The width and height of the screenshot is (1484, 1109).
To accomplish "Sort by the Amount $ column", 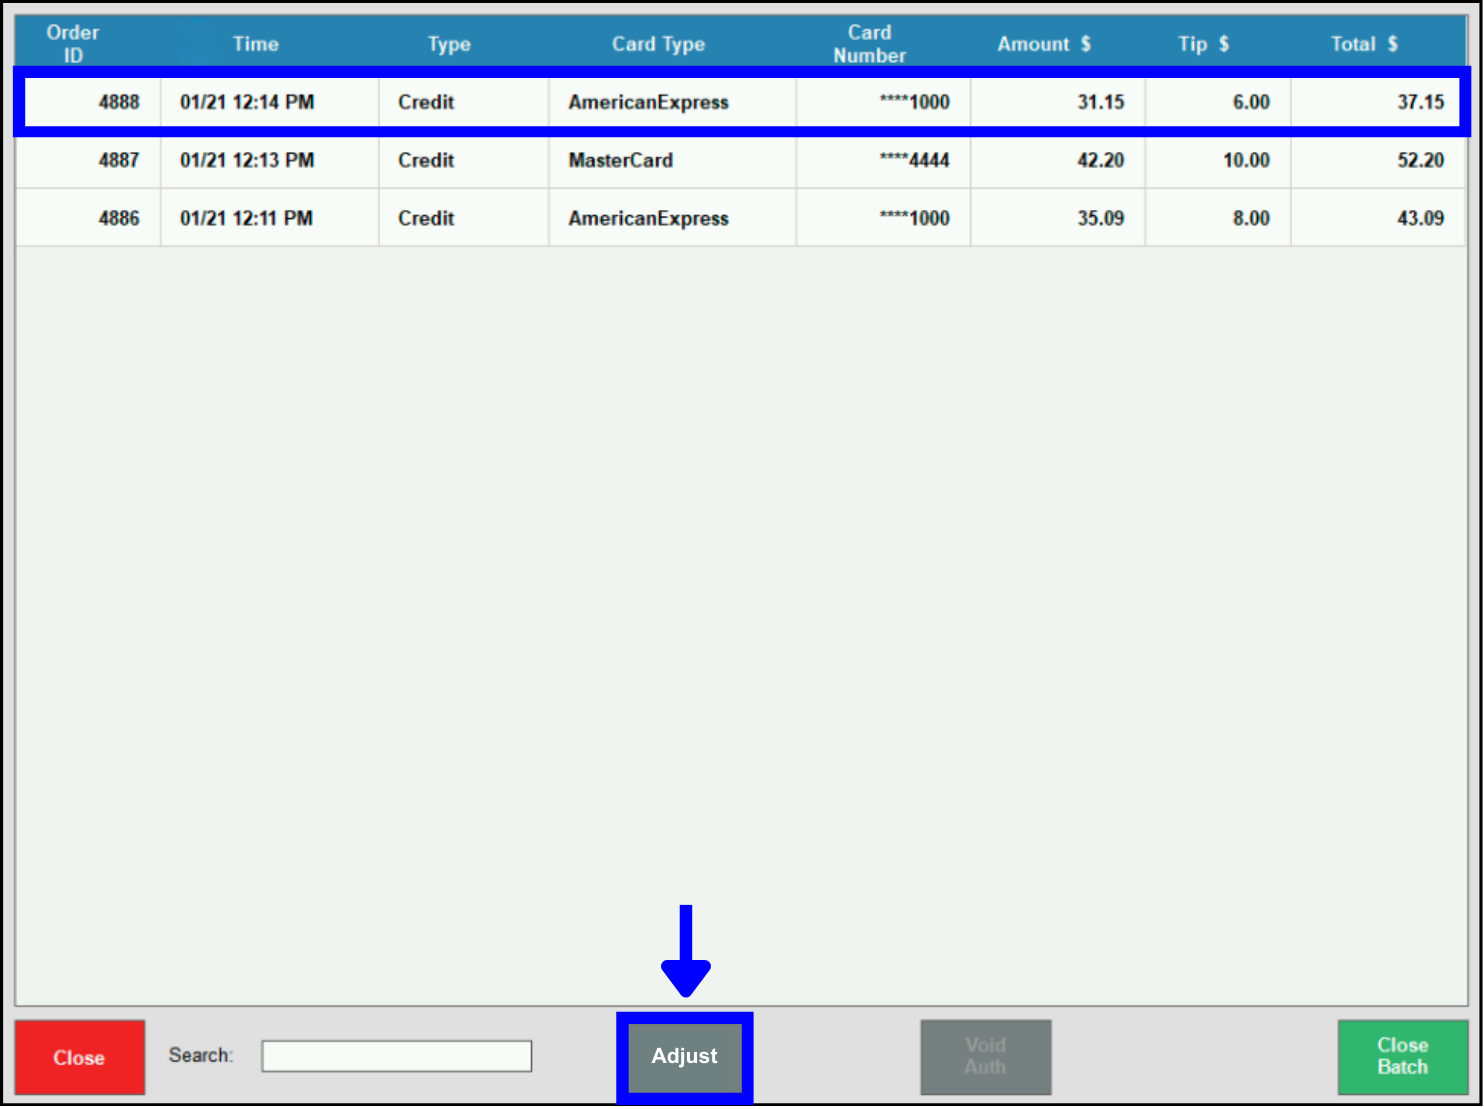I will click(x=1043, y=43).
